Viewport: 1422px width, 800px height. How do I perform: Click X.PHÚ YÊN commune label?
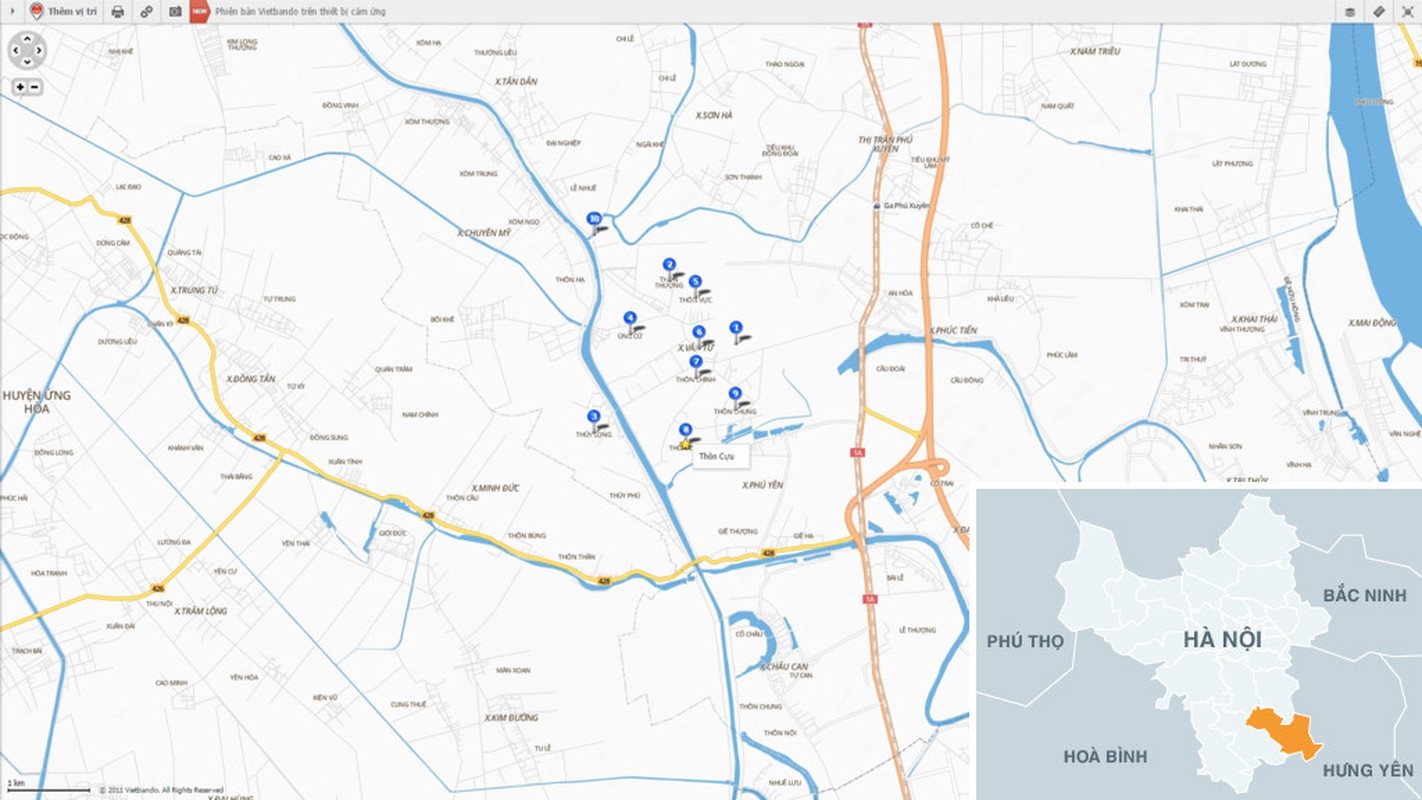point(762,485)
